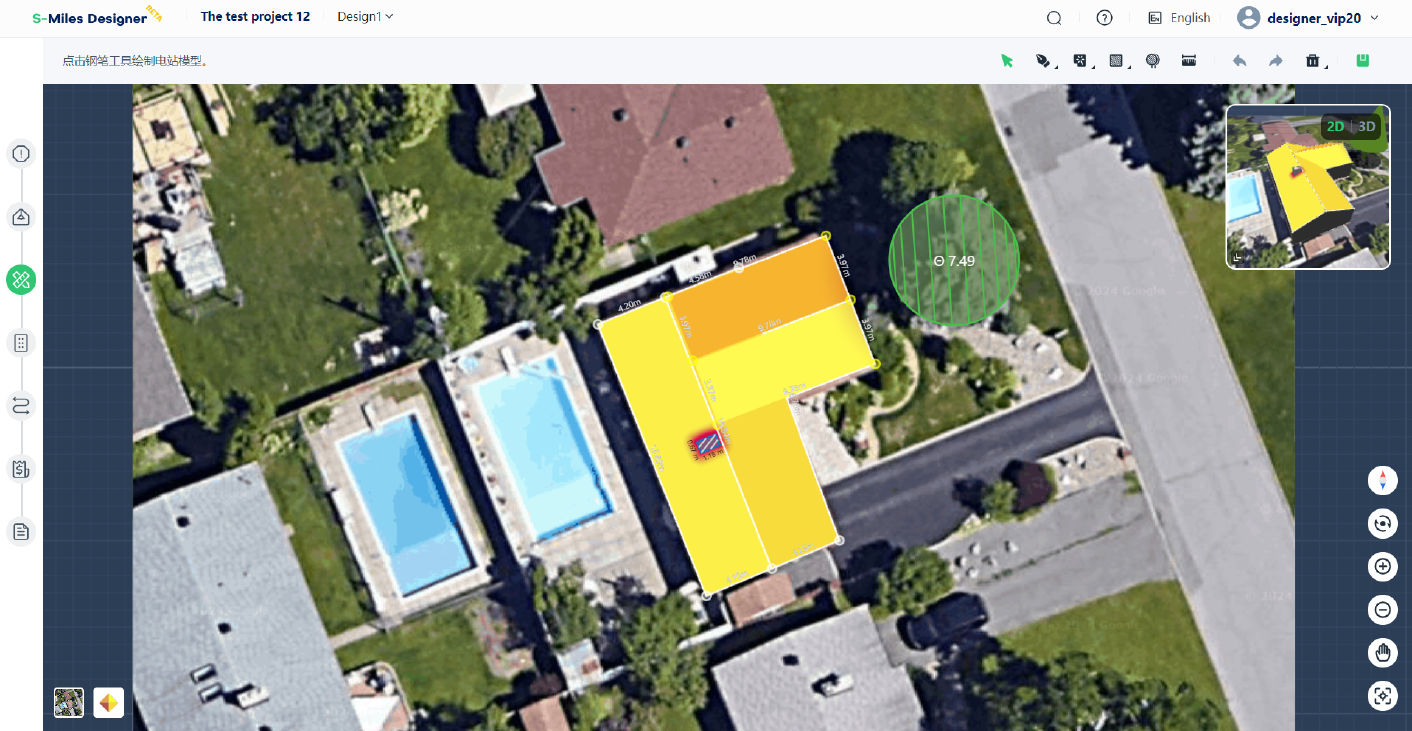Viewport: 1412px width, 731px height.
Task: Switch preview to 2D mode
Action: [x=1335, y=127]
